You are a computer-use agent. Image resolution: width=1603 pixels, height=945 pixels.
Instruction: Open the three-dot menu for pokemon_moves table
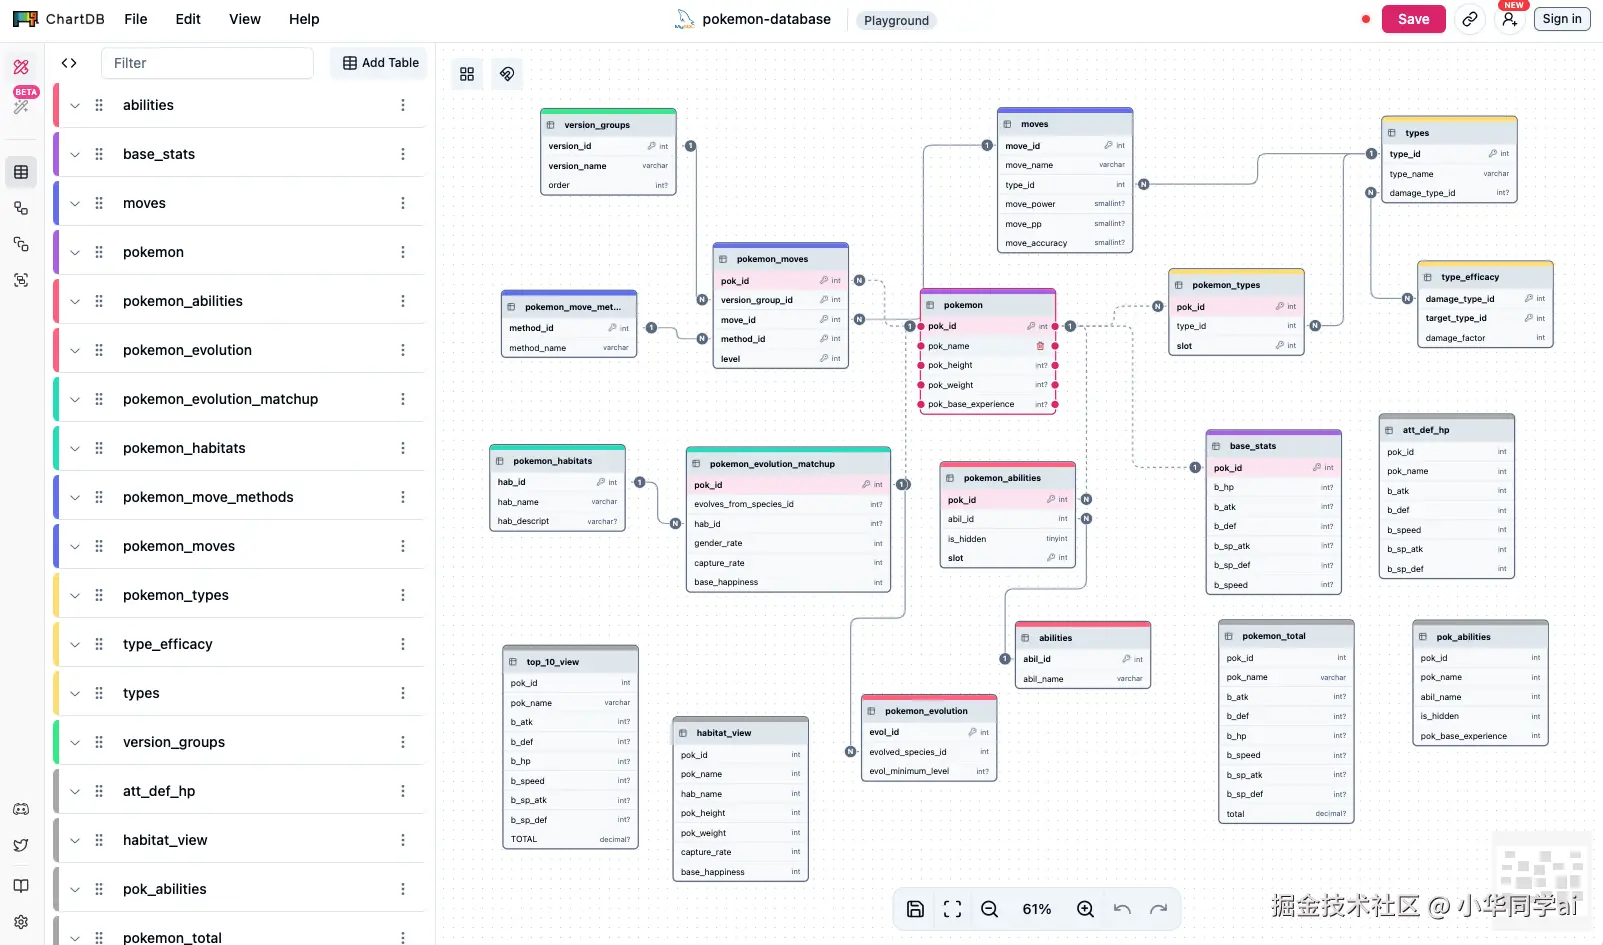[x=403, y=546]
